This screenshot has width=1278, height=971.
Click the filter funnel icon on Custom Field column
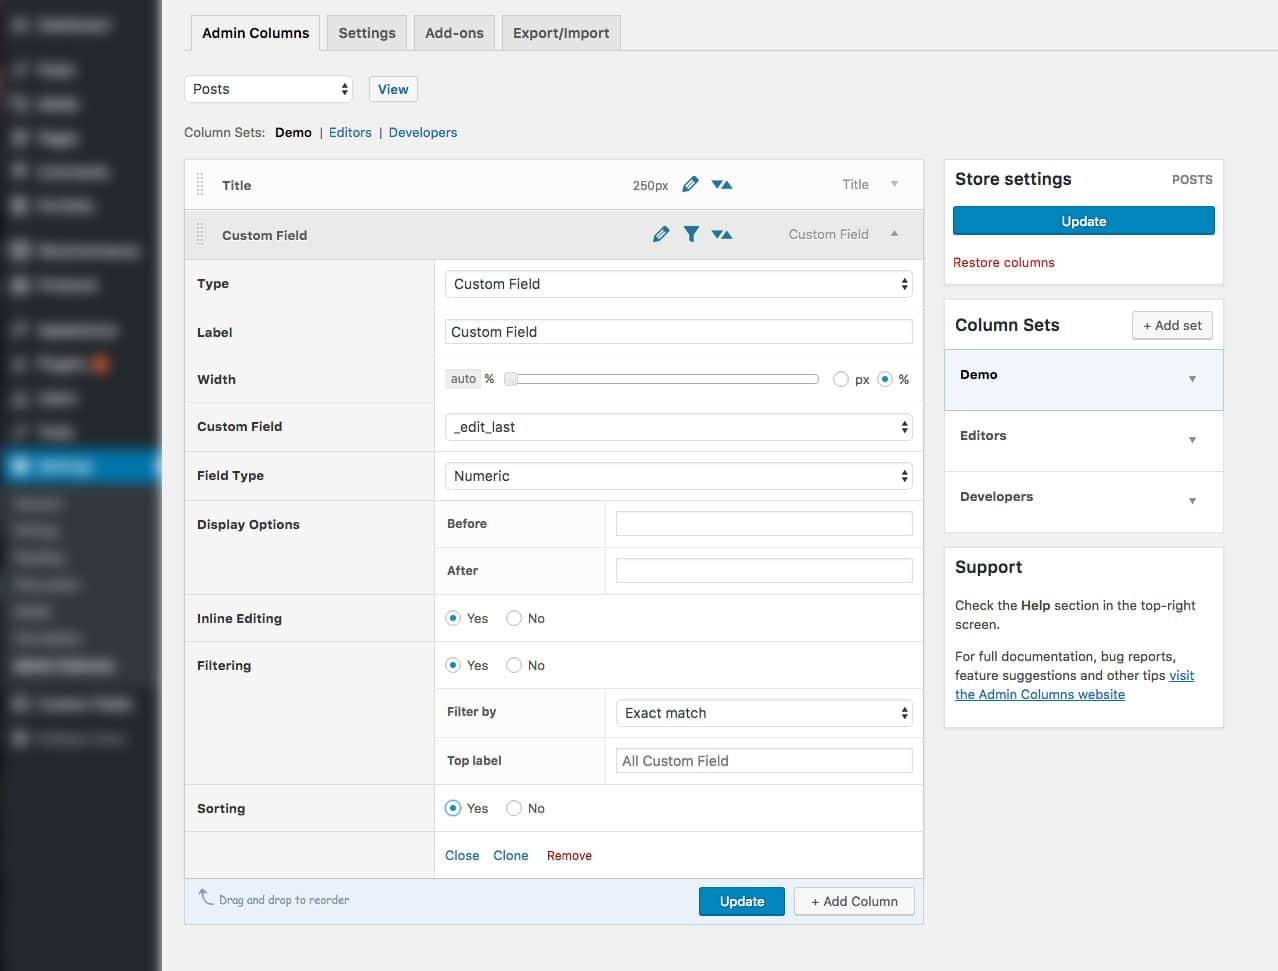(691, 234)
